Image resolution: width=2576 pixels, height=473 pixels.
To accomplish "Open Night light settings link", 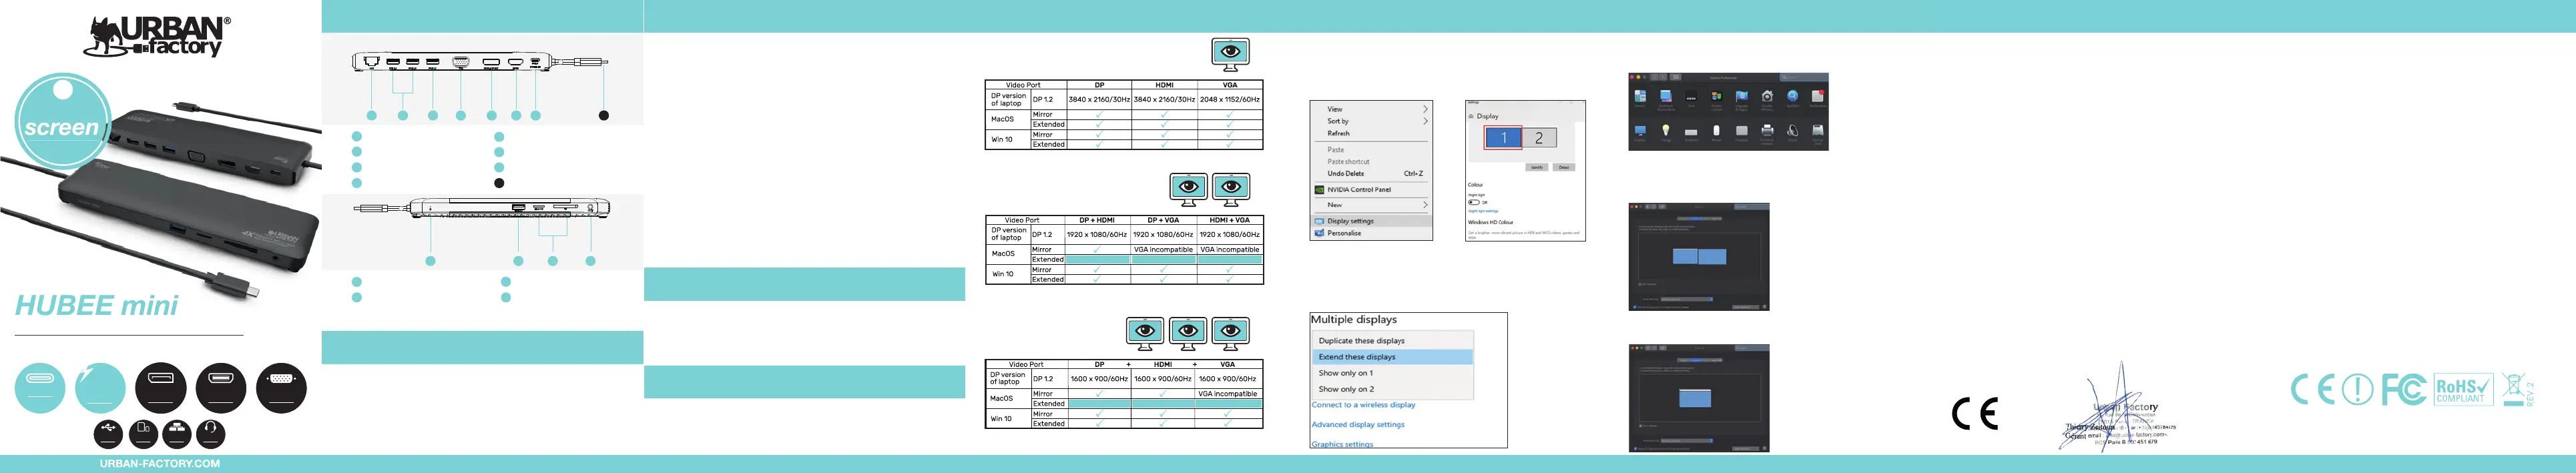I will [1483, 211].
